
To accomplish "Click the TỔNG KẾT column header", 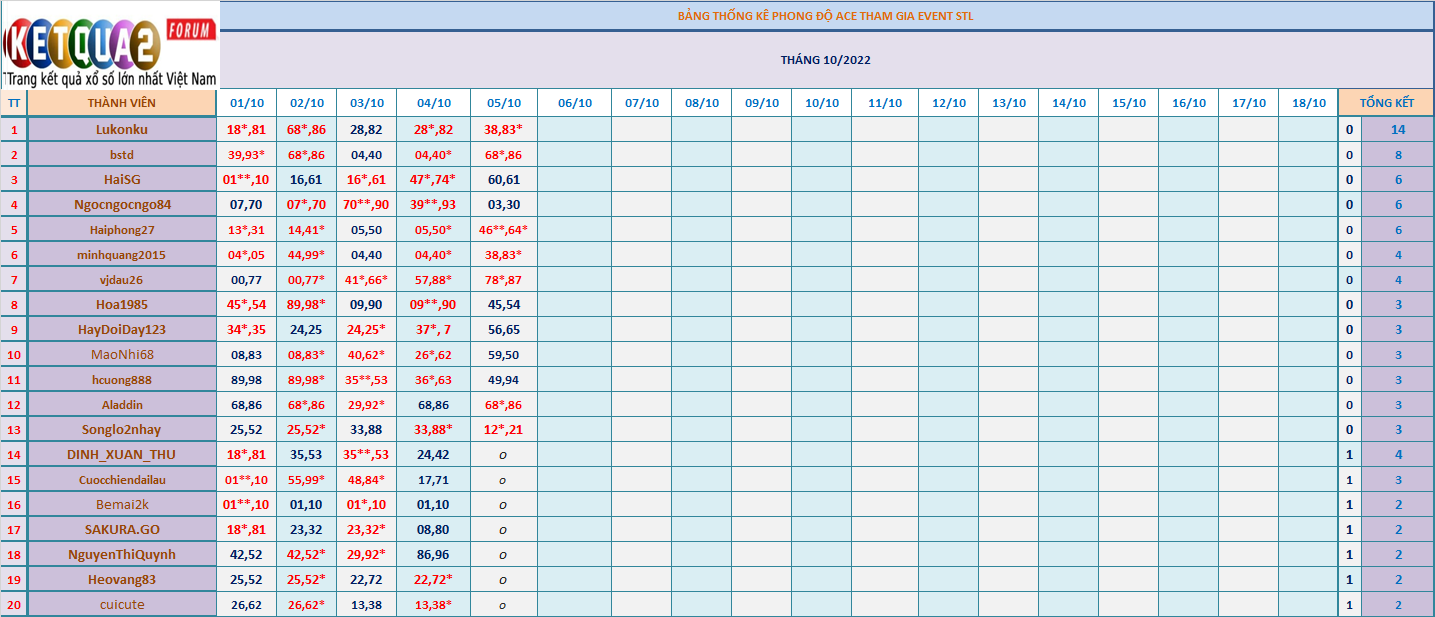I will pos(1387,103).
